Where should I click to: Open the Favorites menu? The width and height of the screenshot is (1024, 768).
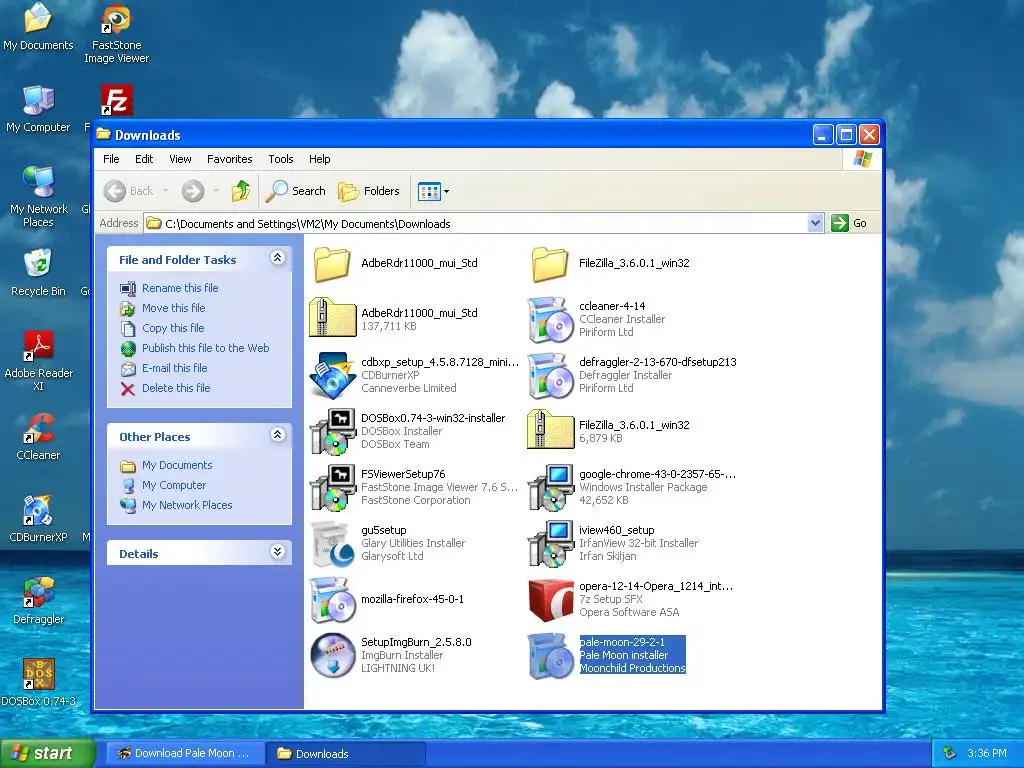pos(229,159)
